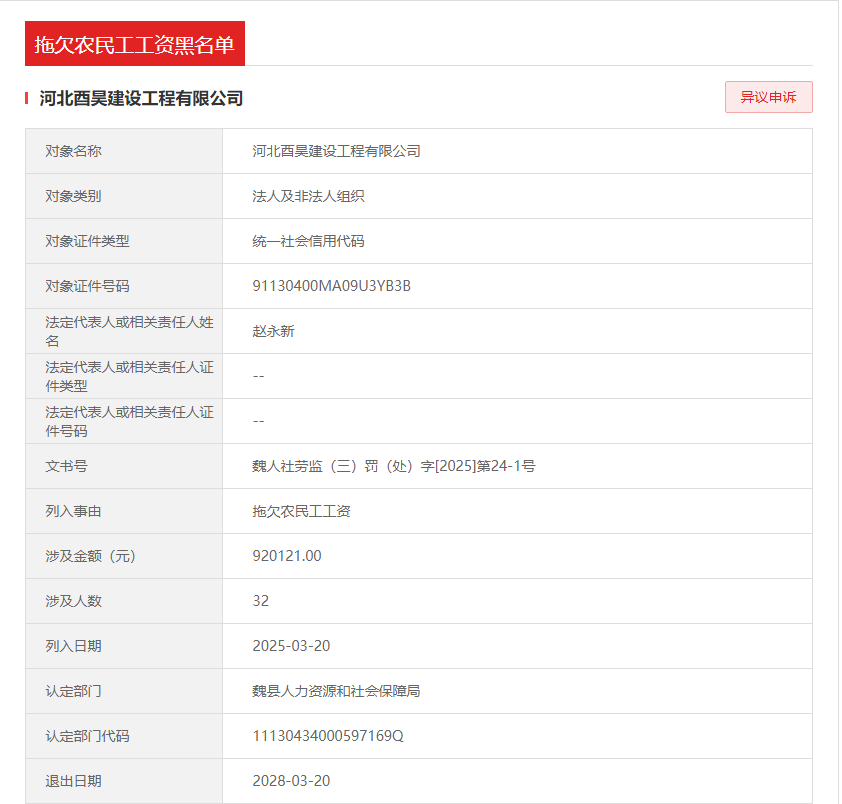Click the listing date 2025-03-20

[291, 646]
